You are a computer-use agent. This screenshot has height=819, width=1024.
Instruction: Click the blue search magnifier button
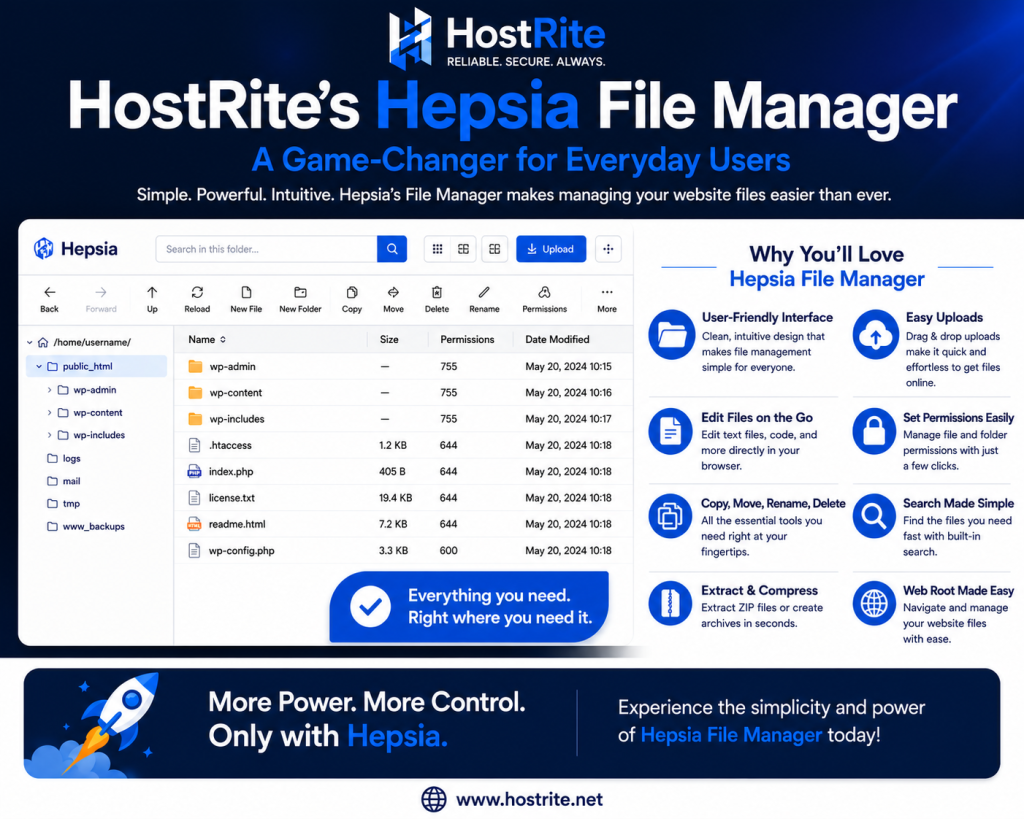392,249
